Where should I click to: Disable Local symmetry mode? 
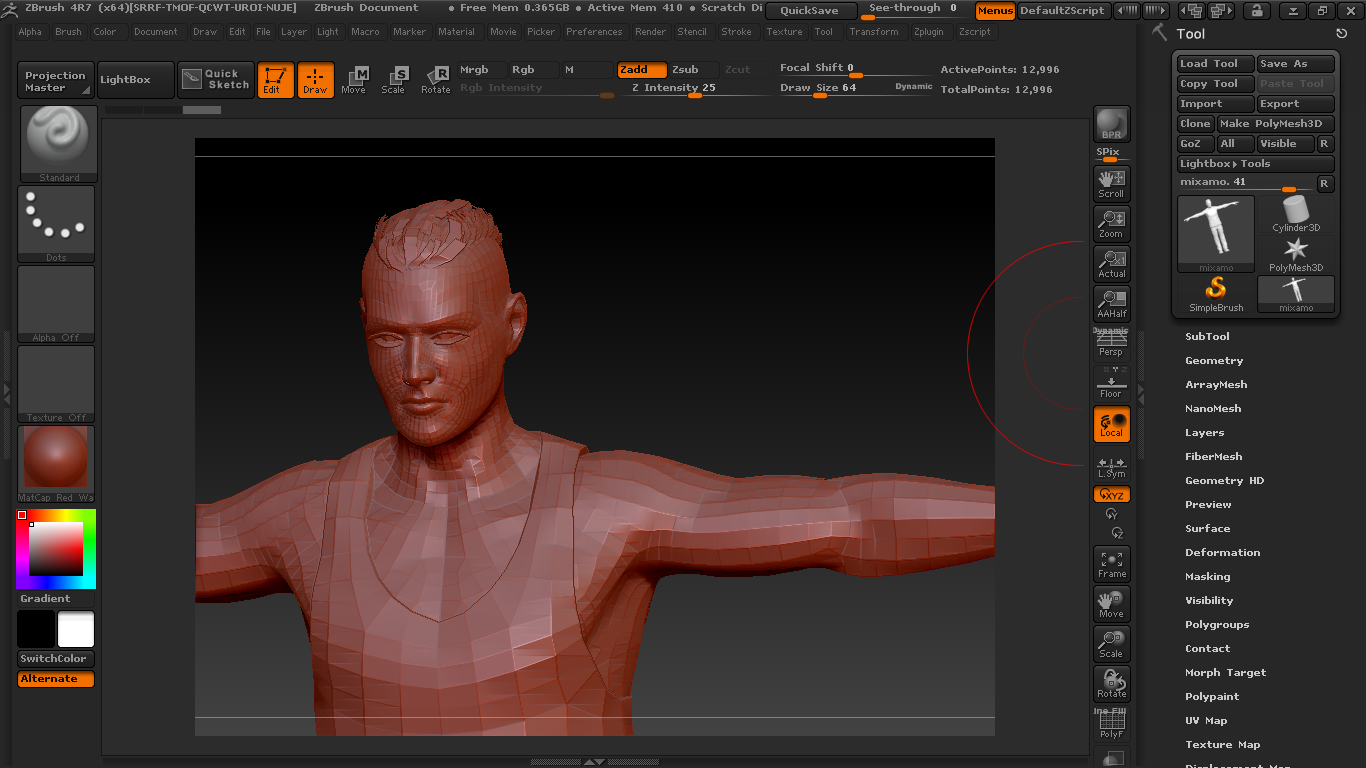pyautogui.click(x=1111, y=424)
